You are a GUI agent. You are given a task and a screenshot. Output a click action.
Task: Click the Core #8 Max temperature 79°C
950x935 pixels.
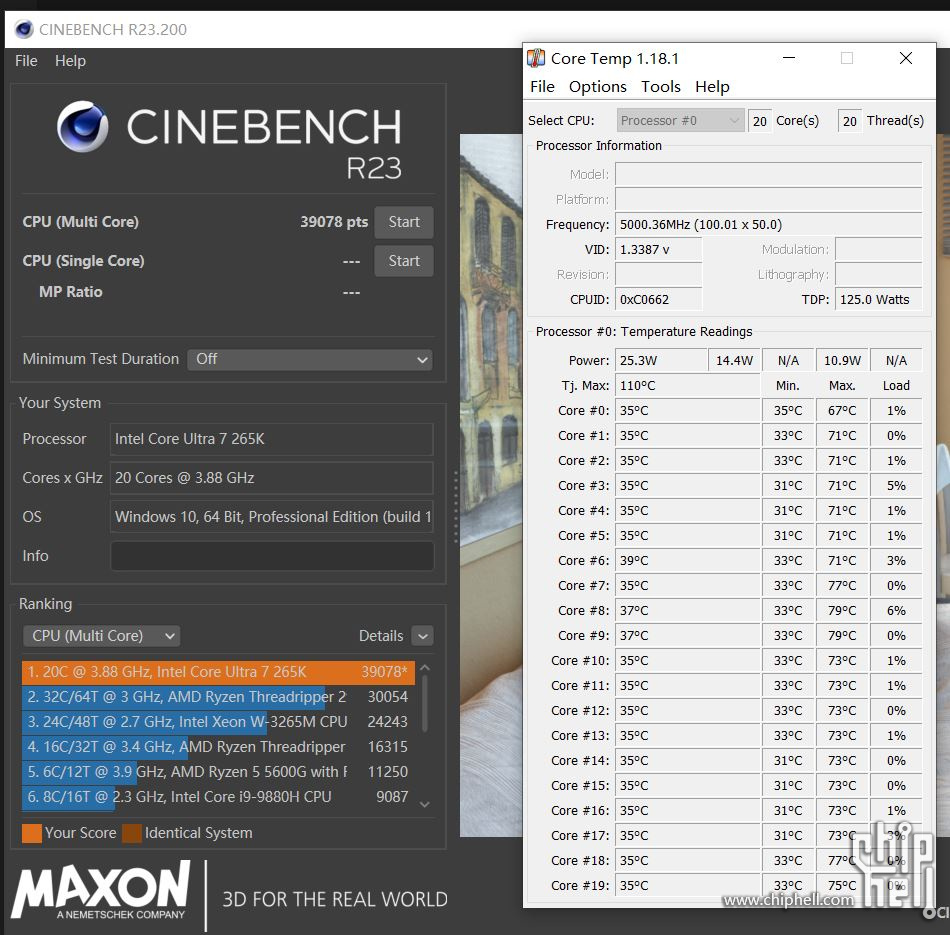[x=842, y=610]
